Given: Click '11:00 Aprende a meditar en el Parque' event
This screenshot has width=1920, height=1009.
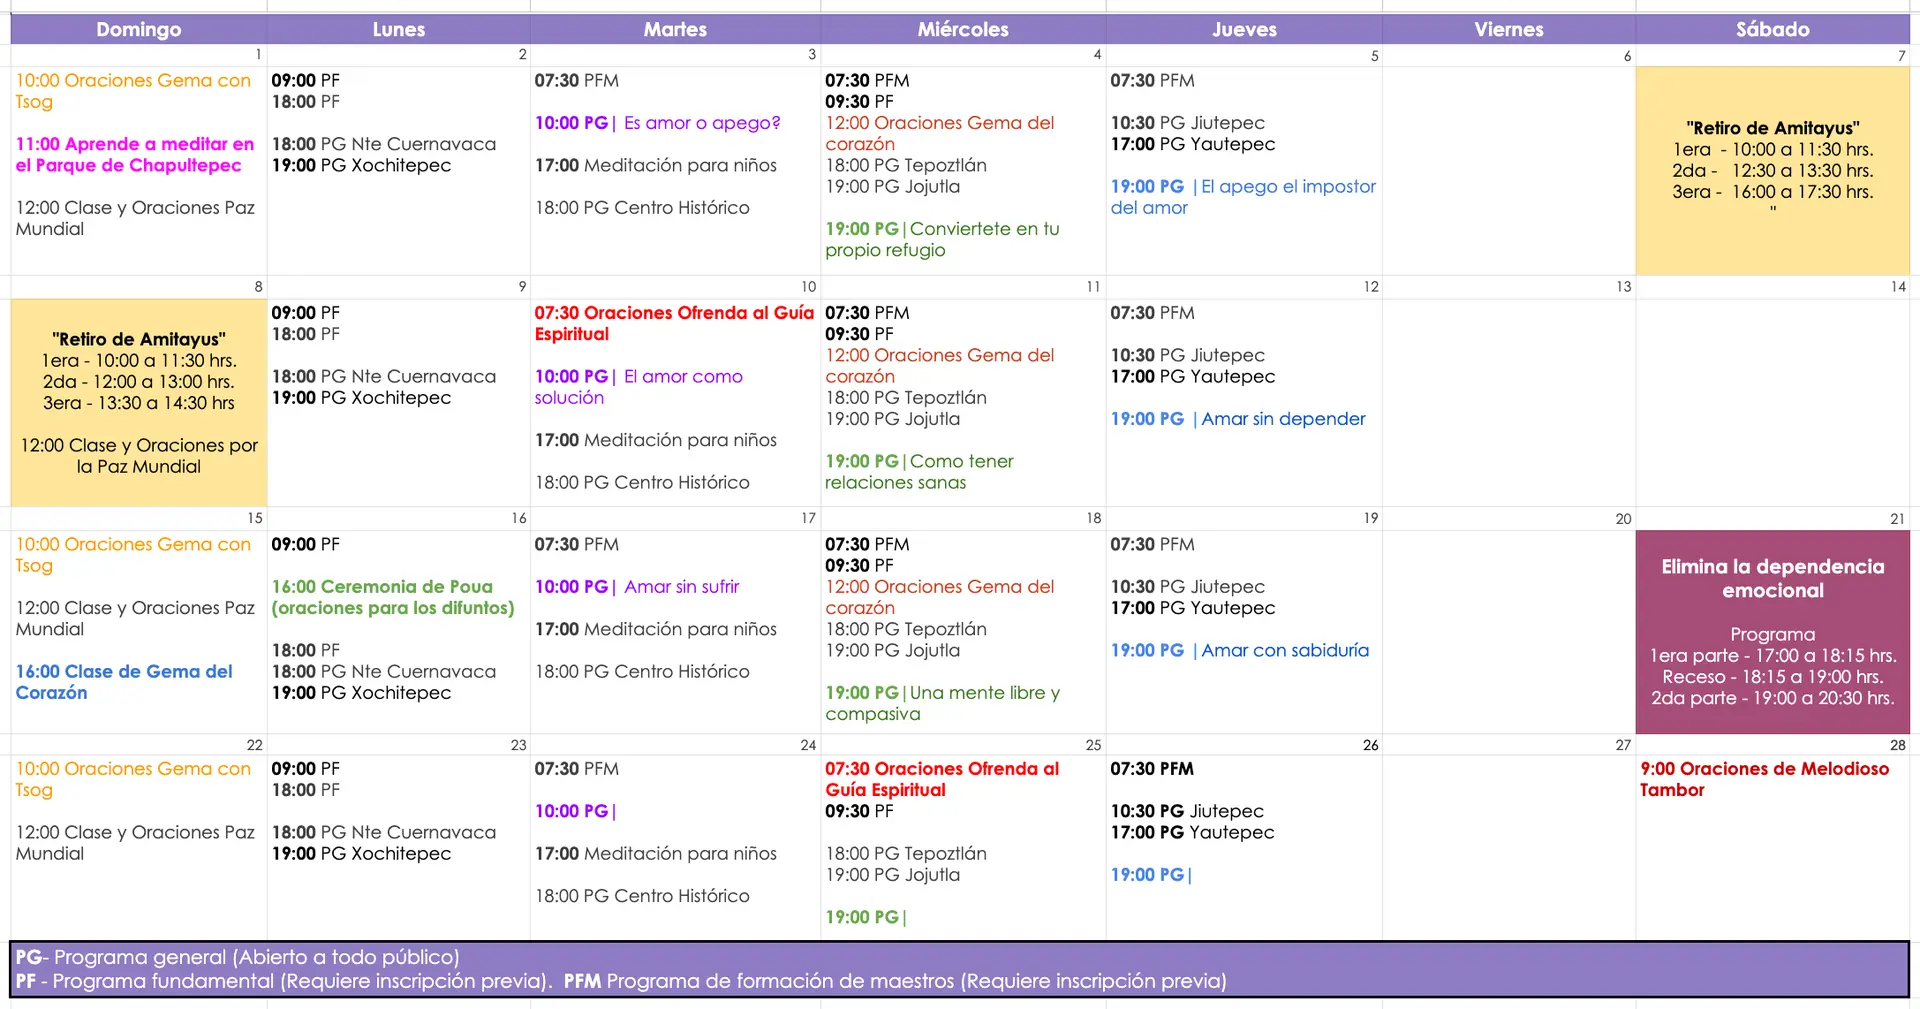Looking at the screenshot, I should (x=135, y=155).
